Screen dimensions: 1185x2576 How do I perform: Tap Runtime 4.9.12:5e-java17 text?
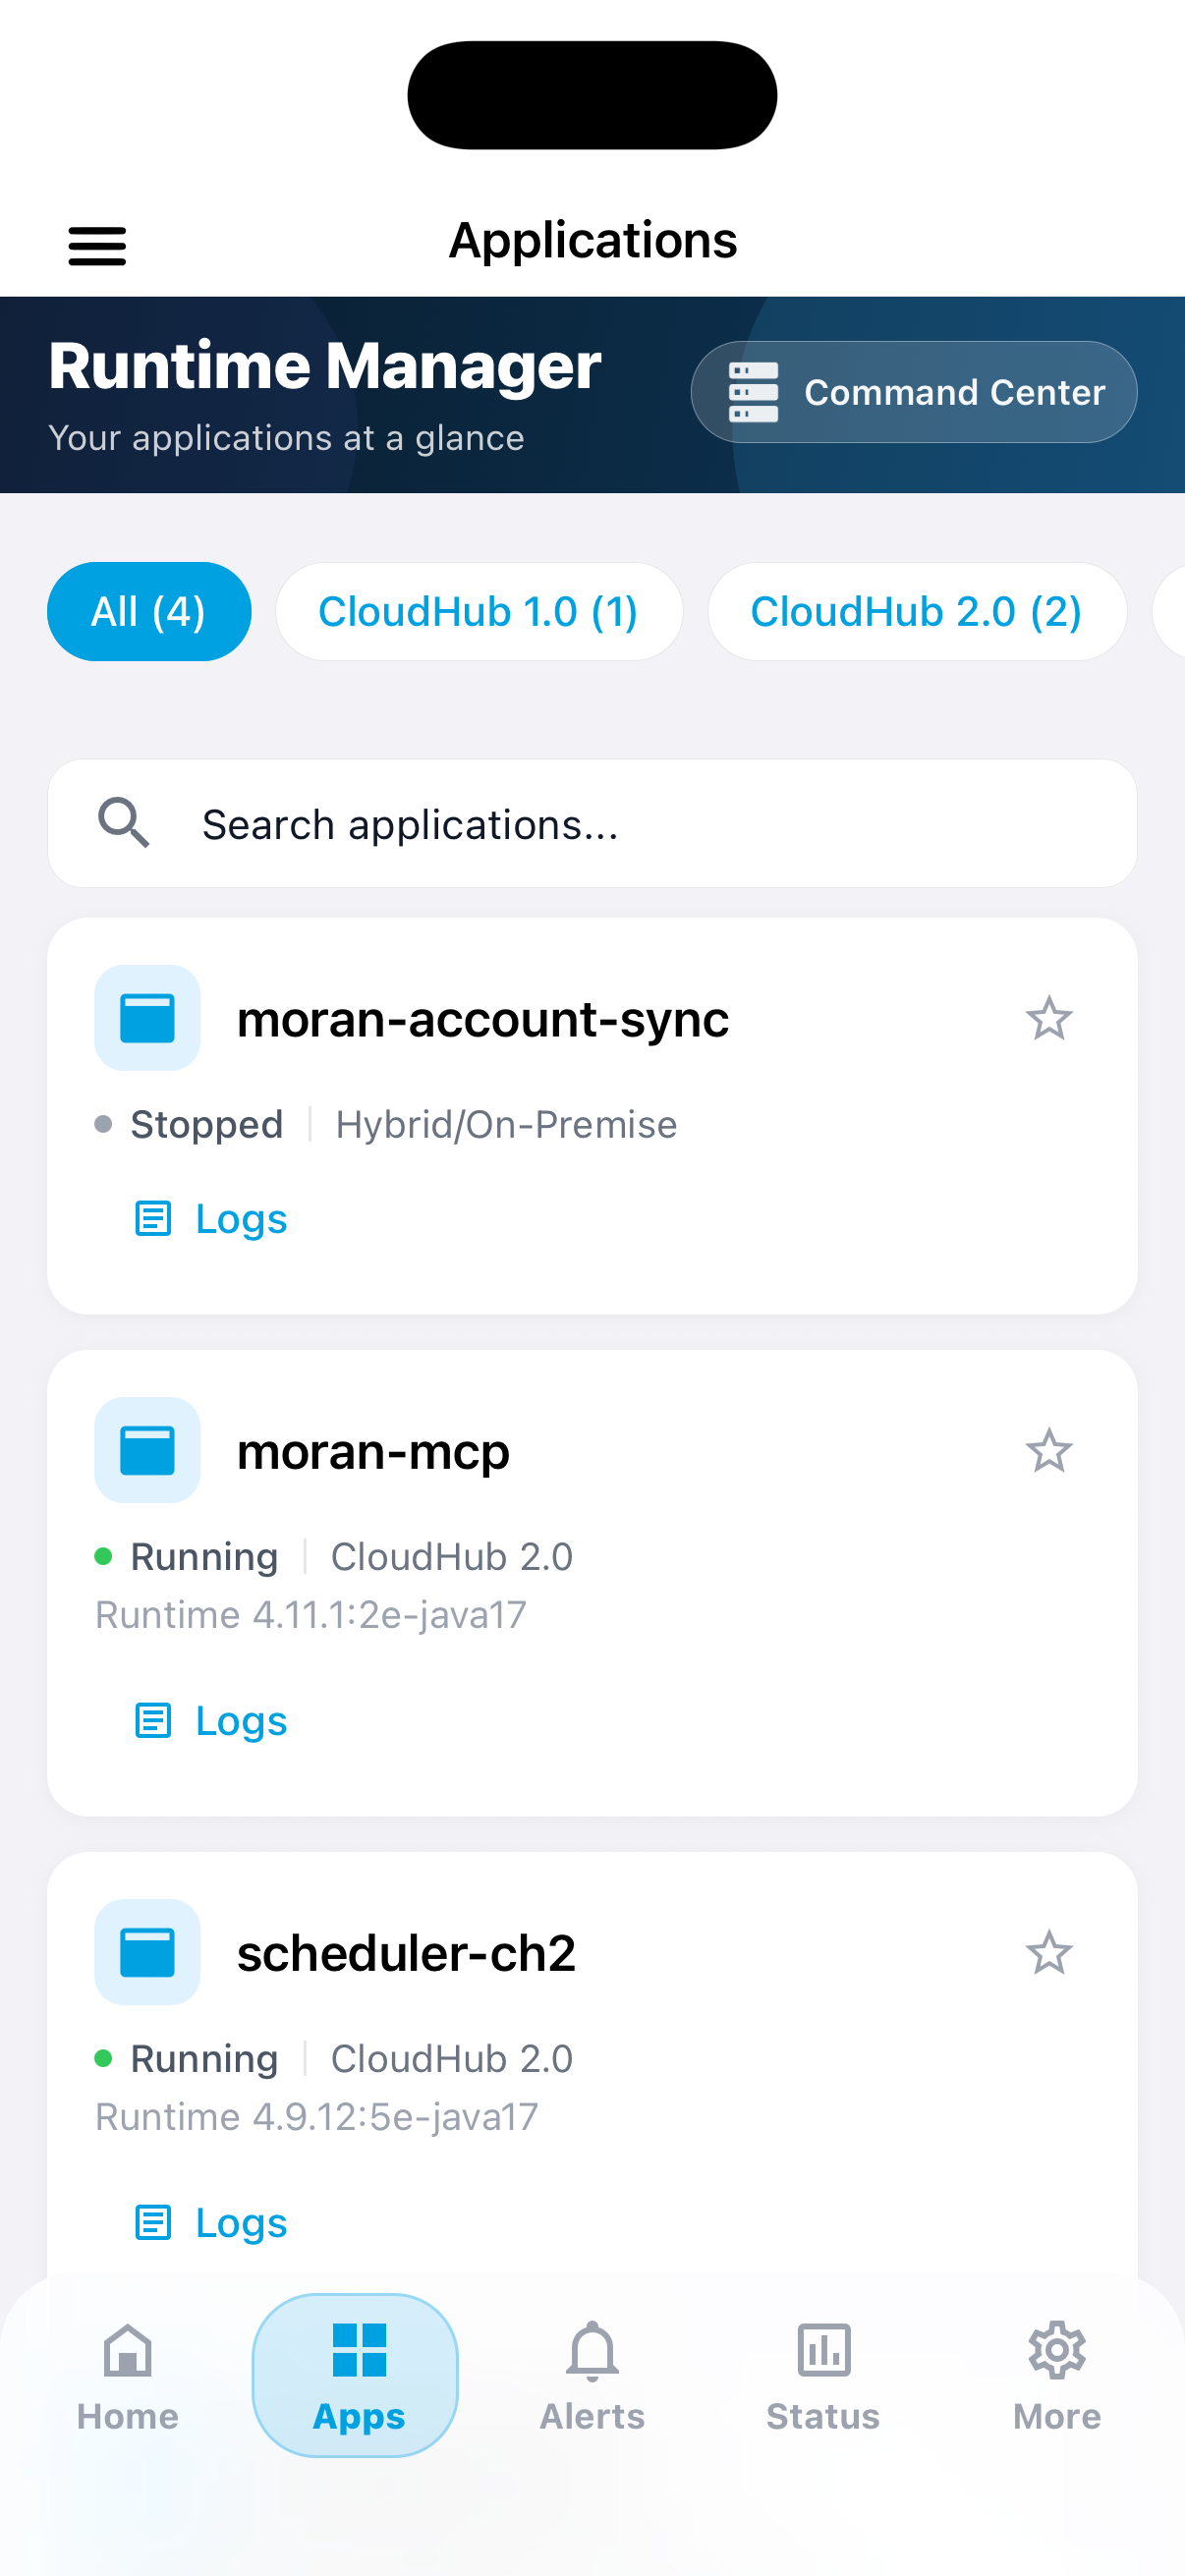coord(317,2117)
